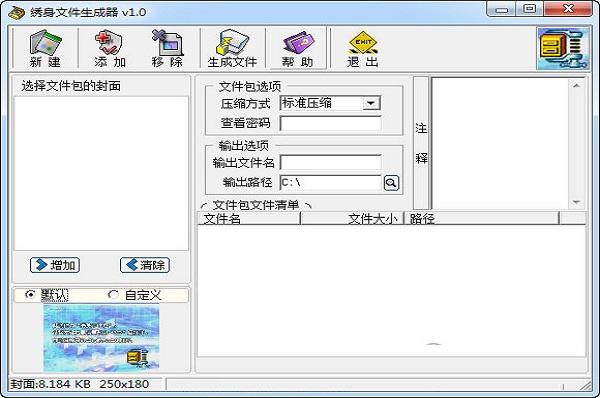Click the 添加 (Add) toolbar icon
Image resolution: width=600 pixels, height=398 pixels.
(109, 49)
